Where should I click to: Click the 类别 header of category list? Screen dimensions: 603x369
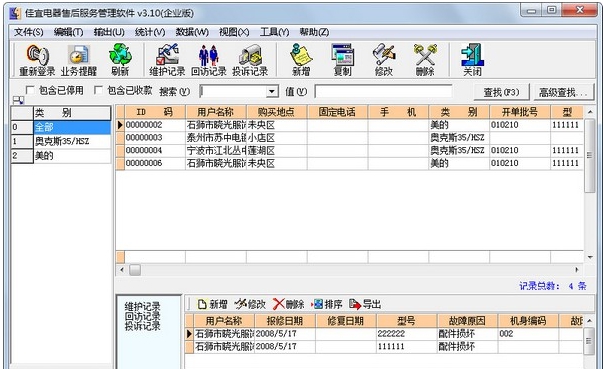tap(72, 113)
